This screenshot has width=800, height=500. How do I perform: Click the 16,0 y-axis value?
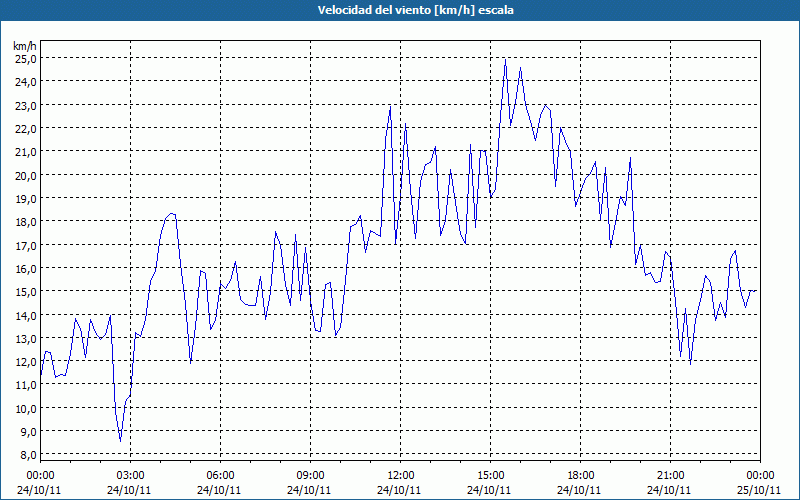click(x=26, y=268)
